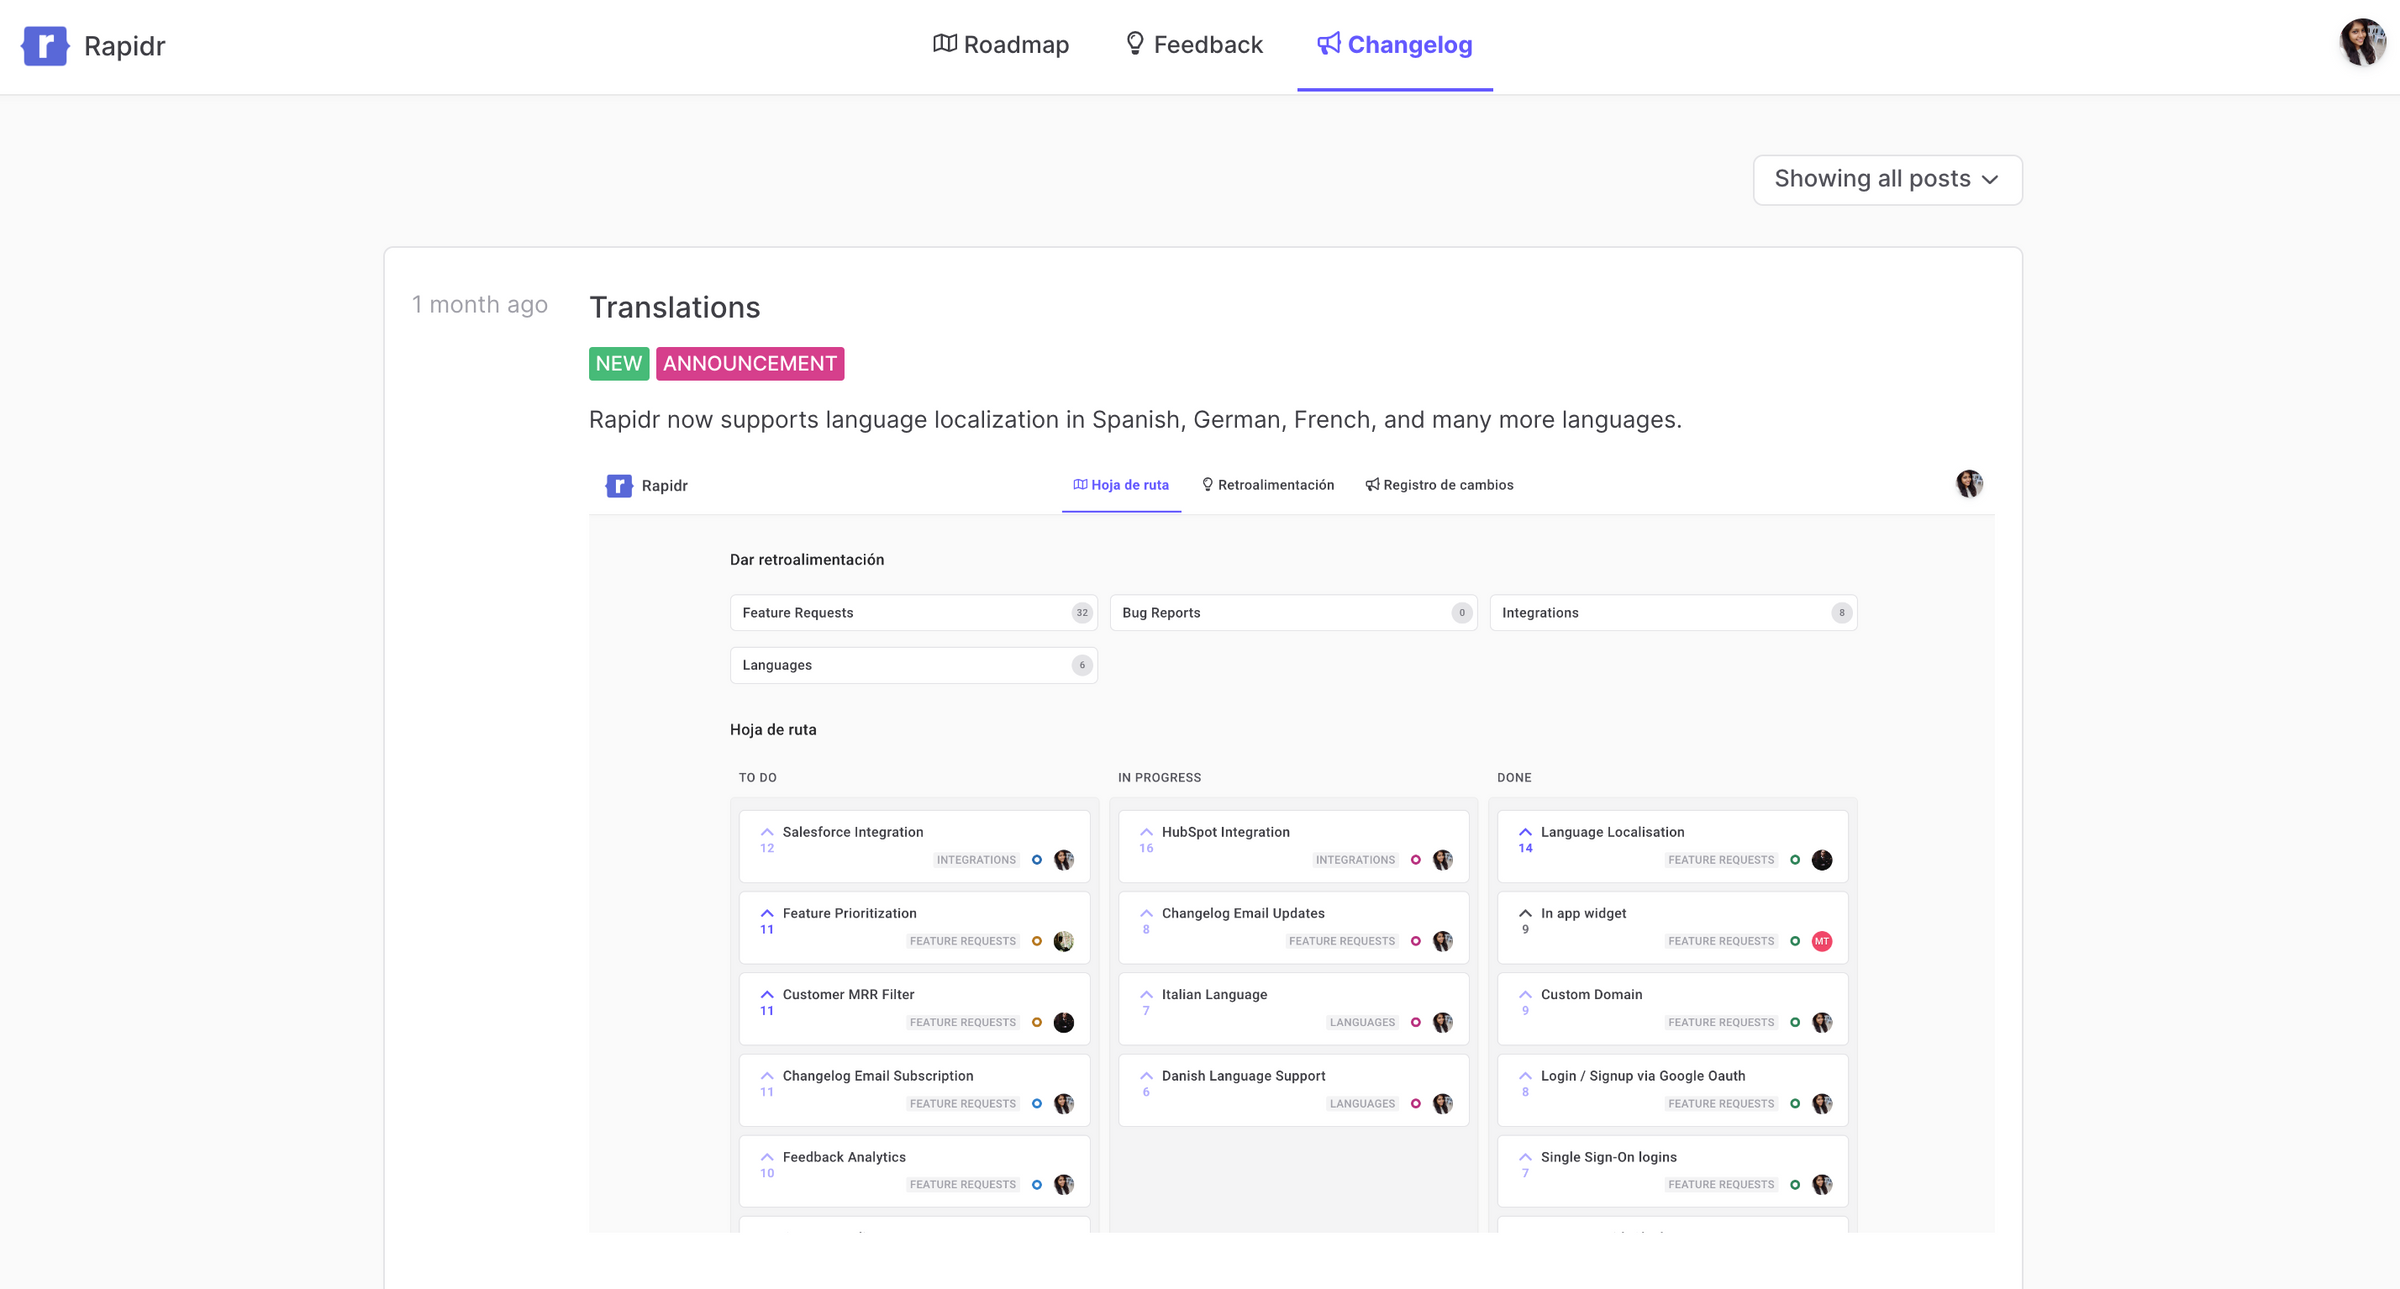Switch to the Retroalimentación tab
Screen dimensions: 2400x1289
(1276, 484)
